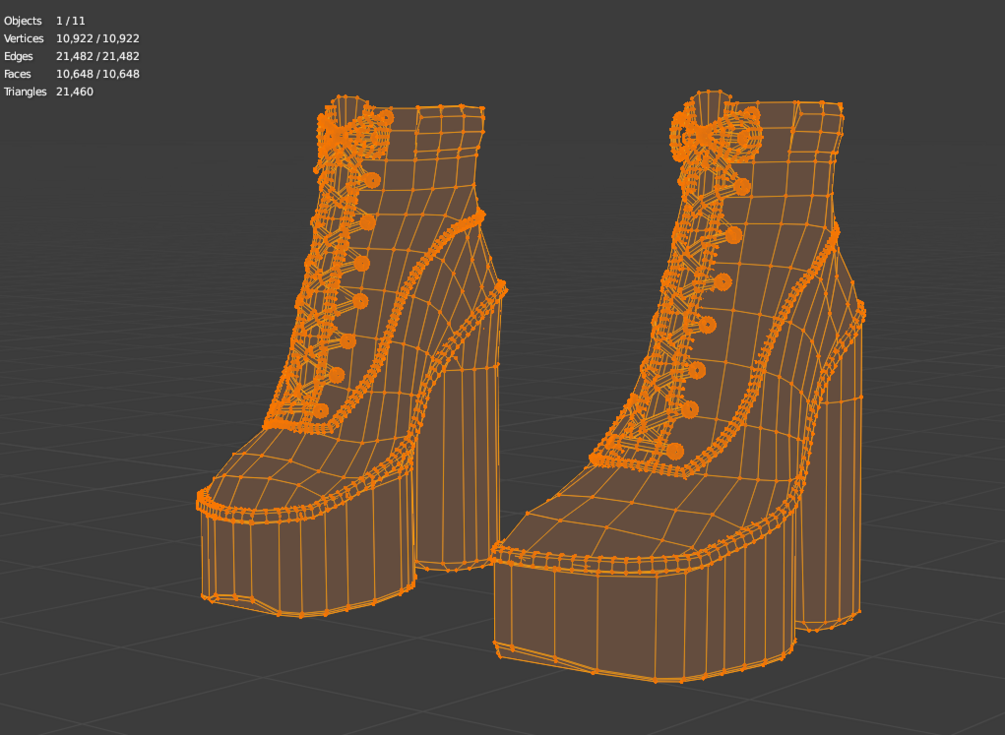1005x735 pixels.
Task: Click the "Edges" statistics label
Action: [18, 56]
